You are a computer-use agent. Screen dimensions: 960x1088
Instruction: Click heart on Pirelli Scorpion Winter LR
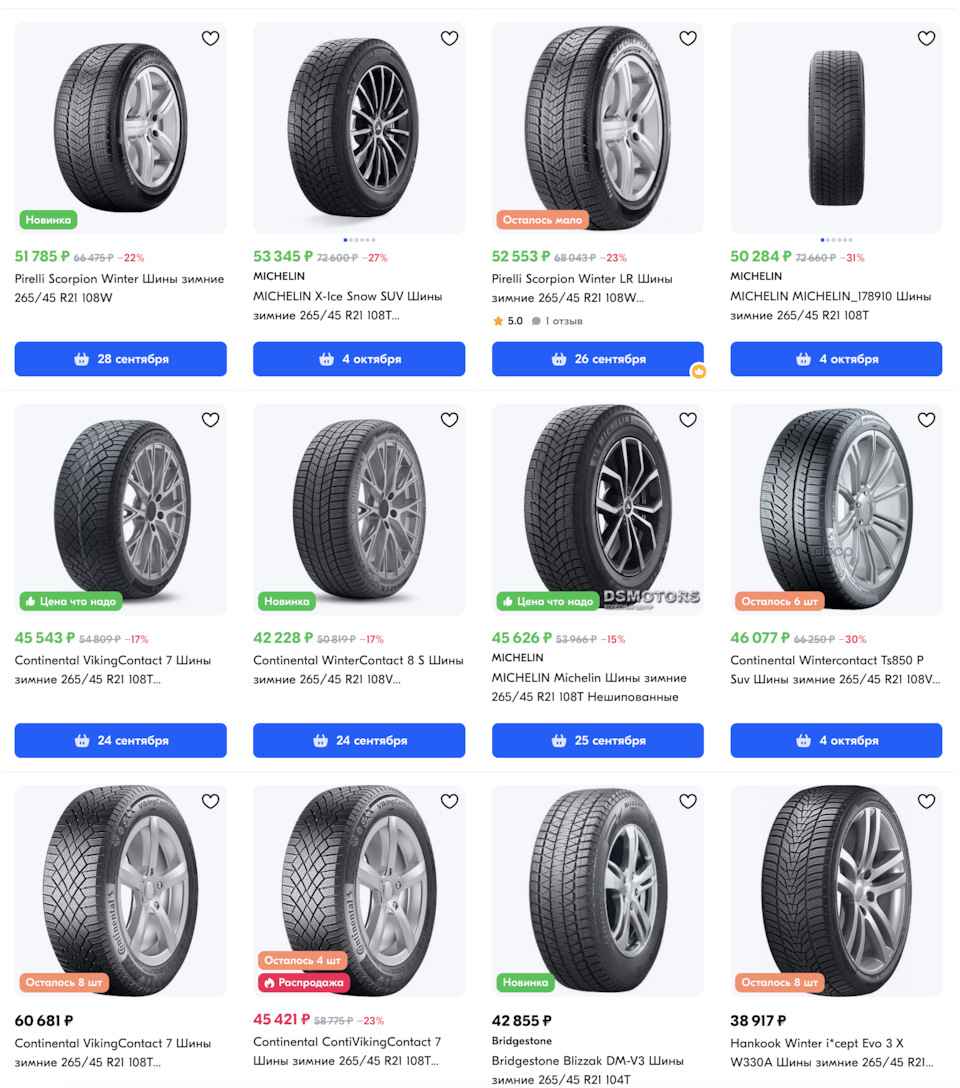(x=688, y=39)
